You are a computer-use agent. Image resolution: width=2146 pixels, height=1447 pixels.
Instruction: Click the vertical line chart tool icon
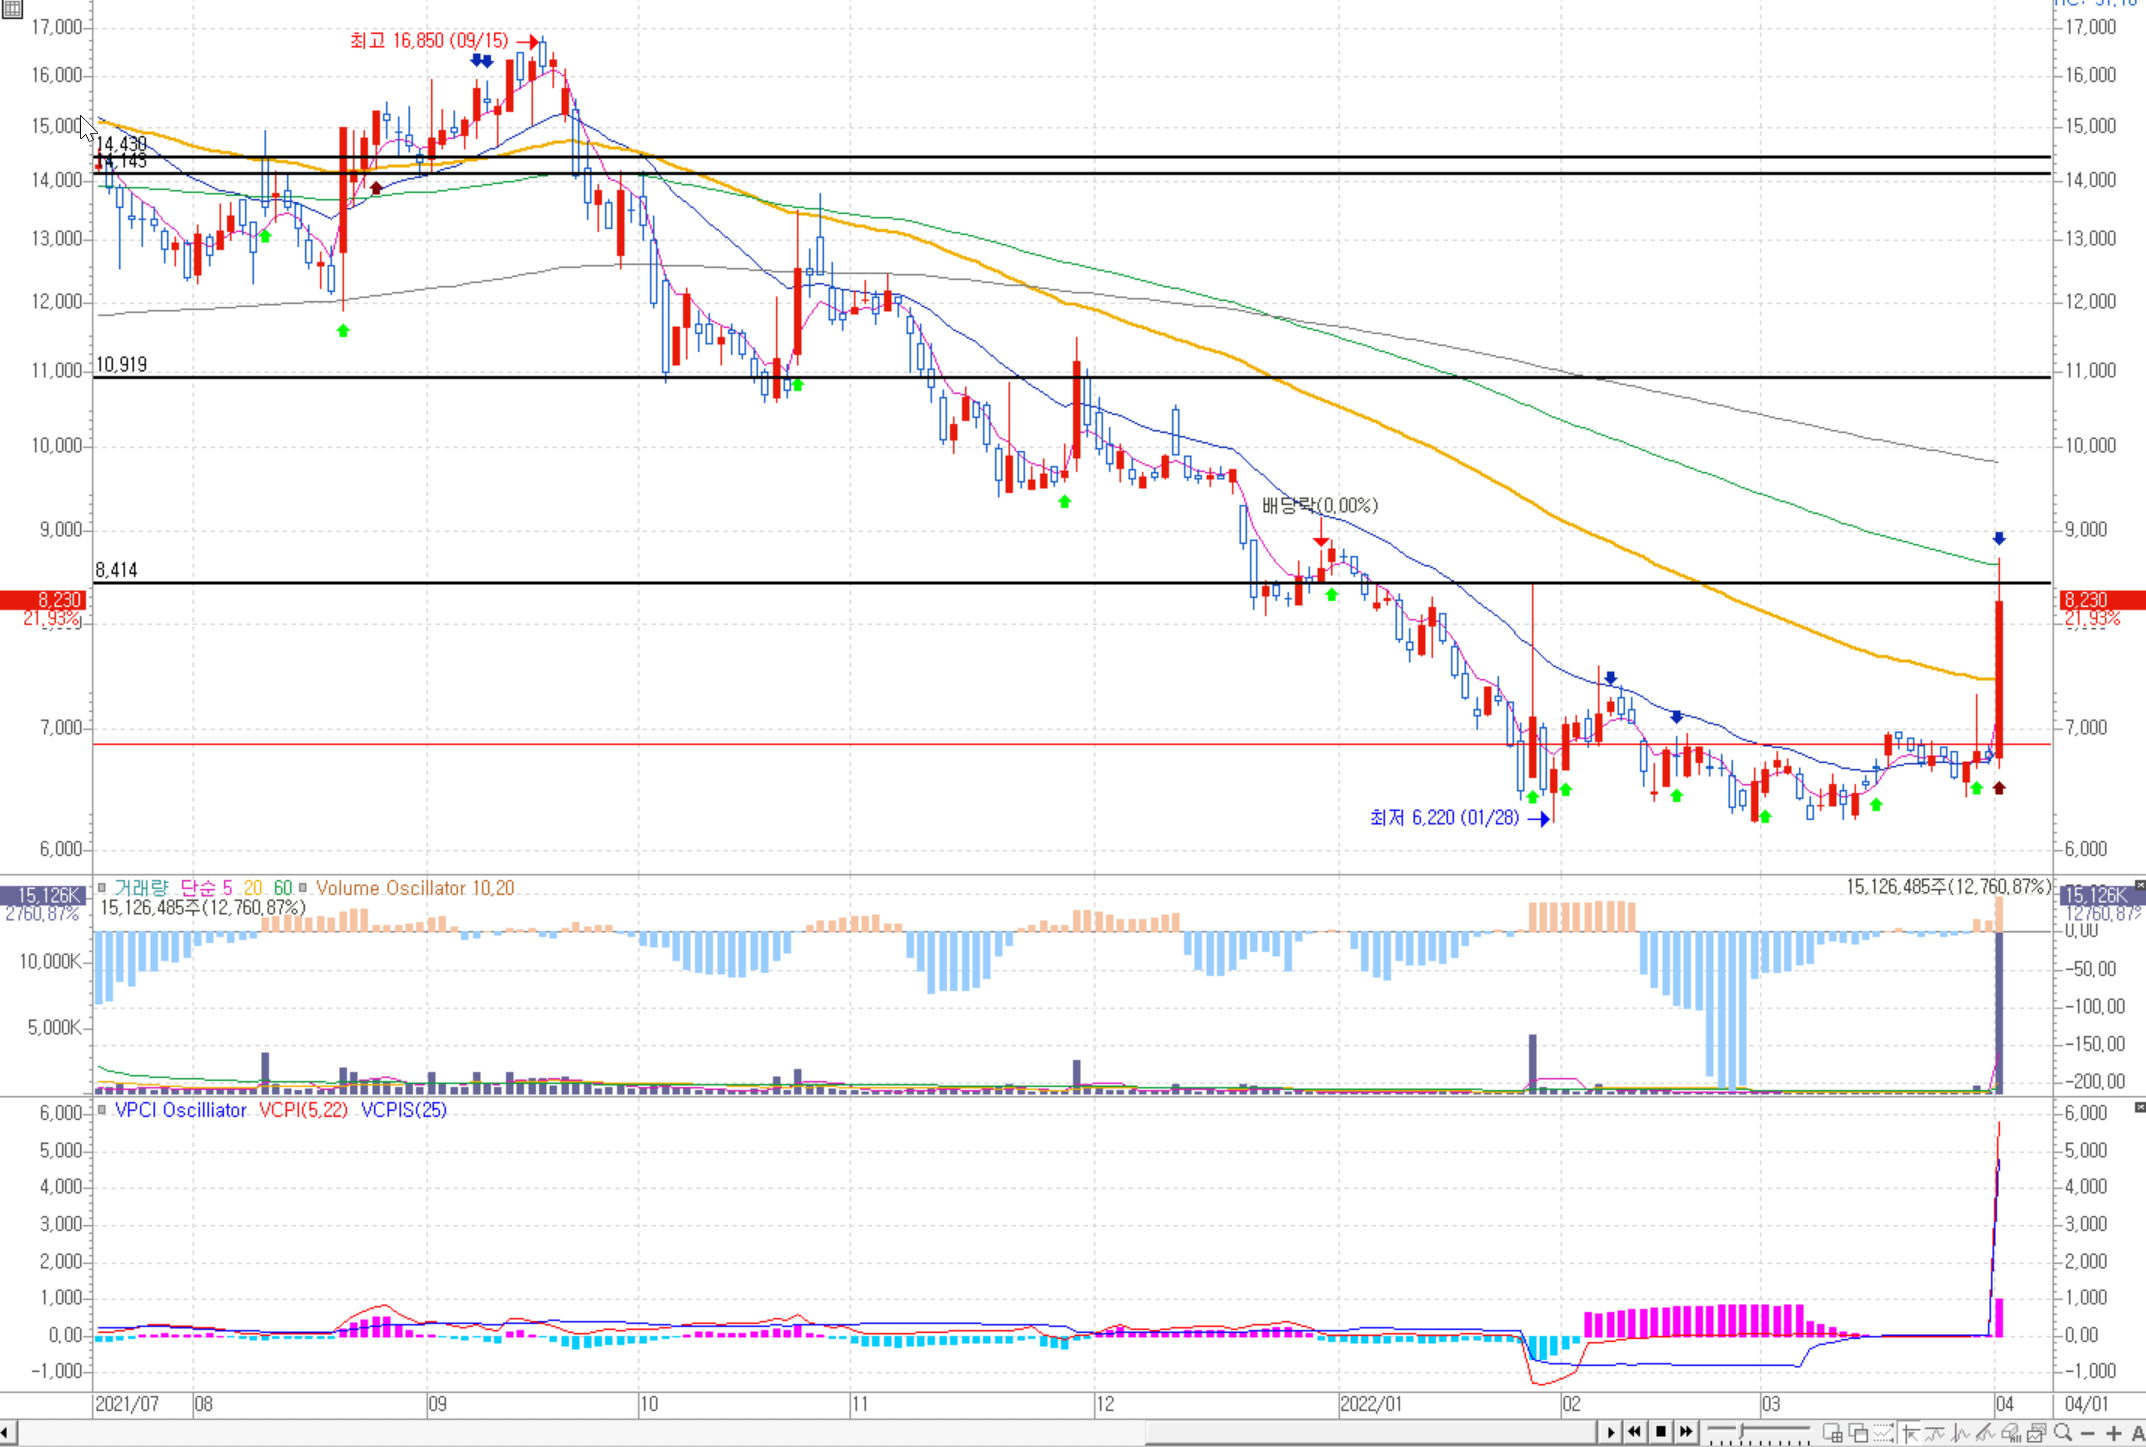point(1960,1433)
